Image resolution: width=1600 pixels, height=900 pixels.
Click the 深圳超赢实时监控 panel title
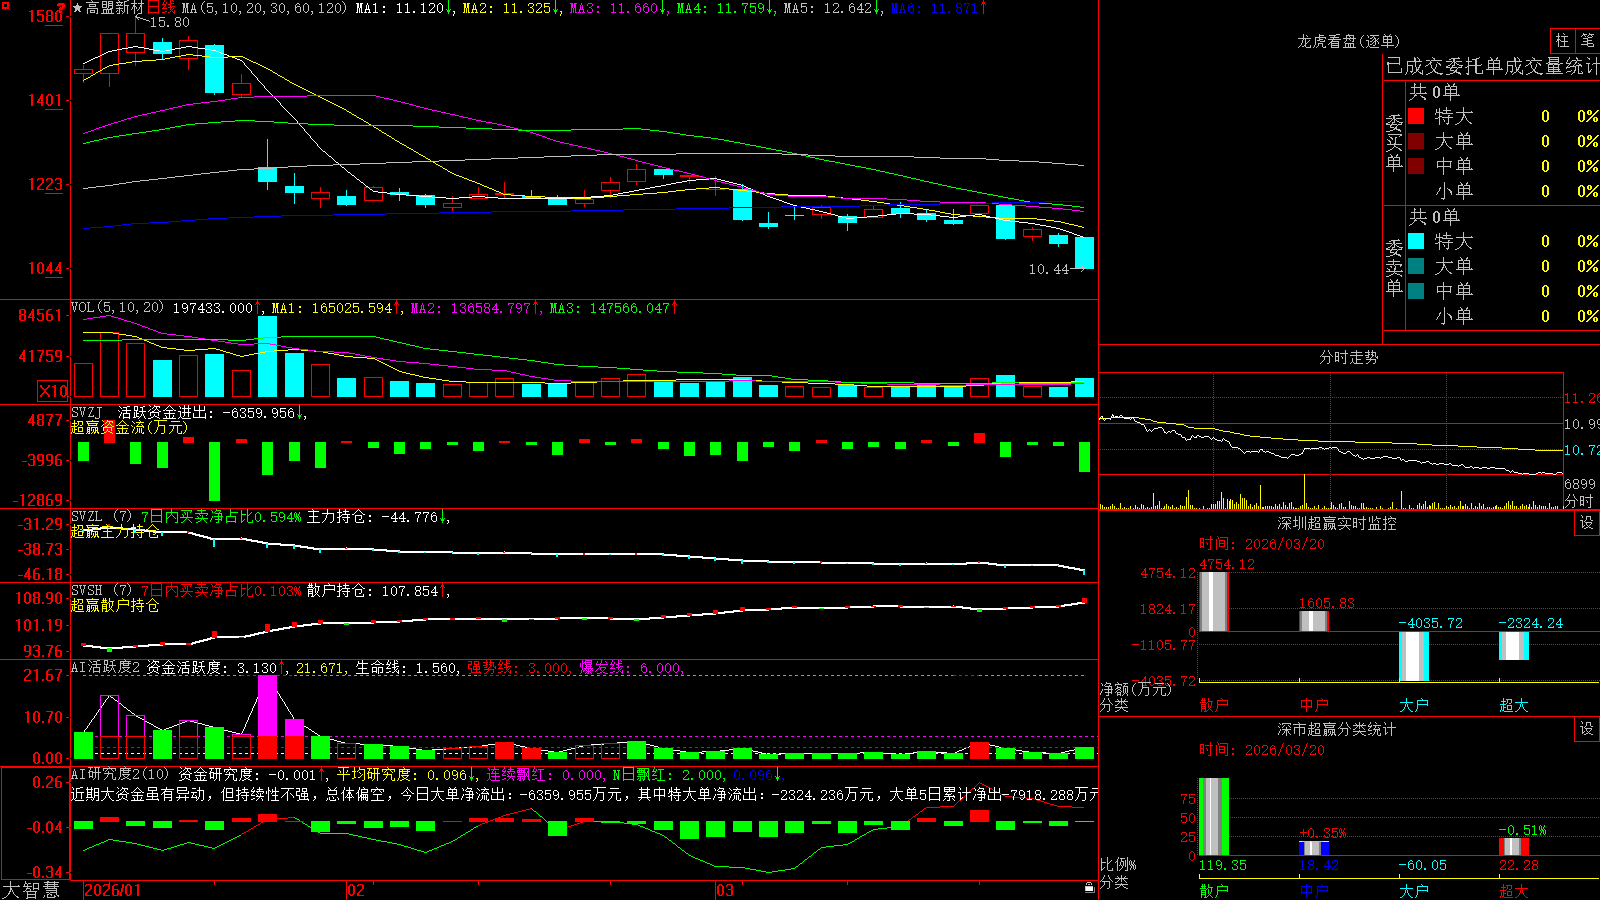coord(1337,523)
